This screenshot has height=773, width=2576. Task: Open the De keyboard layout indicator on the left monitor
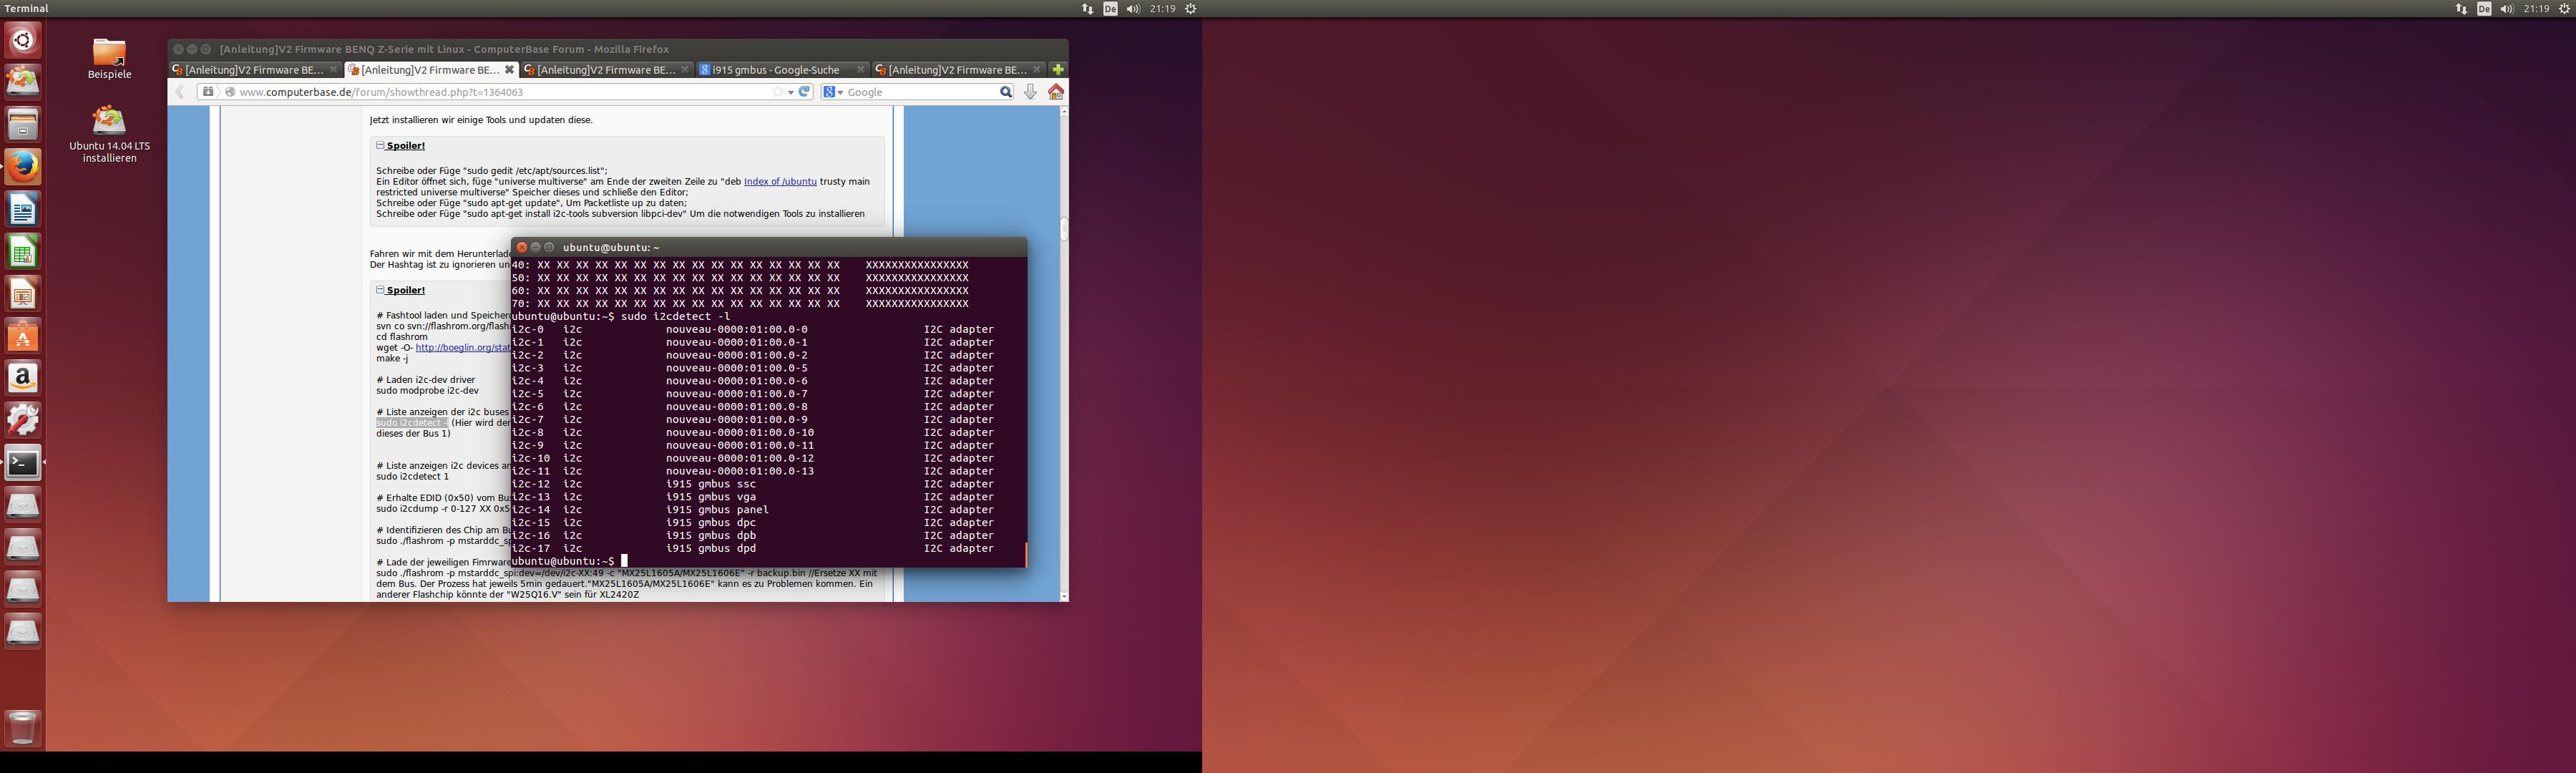click(x=1110, y=9)
